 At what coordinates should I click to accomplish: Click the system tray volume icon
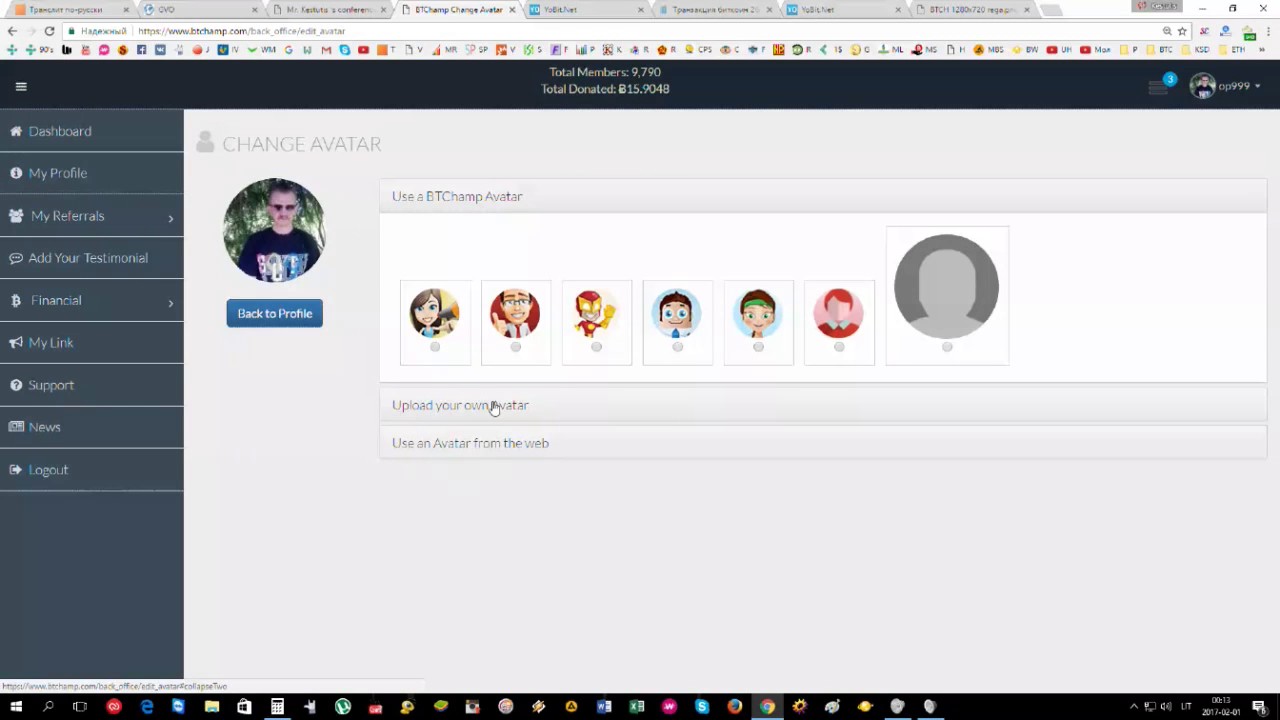click(1165, 707)
